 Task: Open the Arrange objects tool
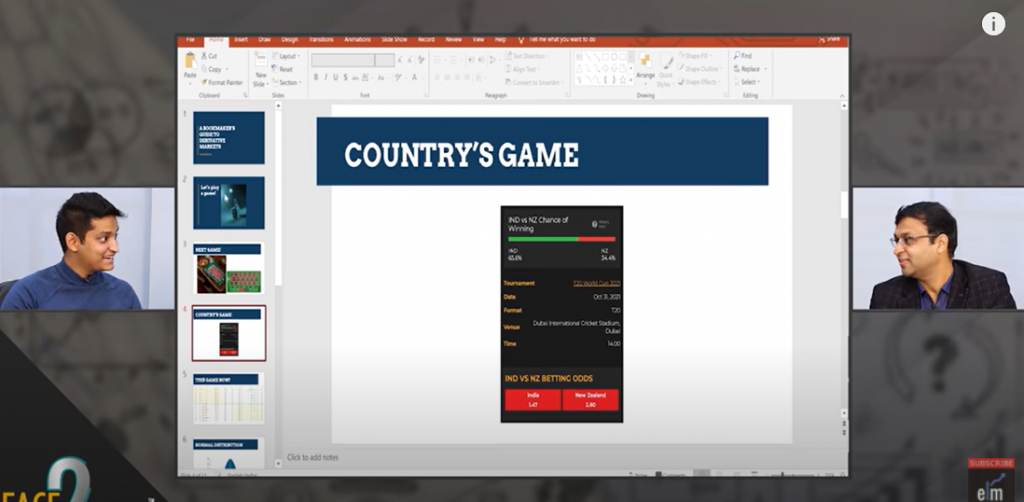point(645,70)
